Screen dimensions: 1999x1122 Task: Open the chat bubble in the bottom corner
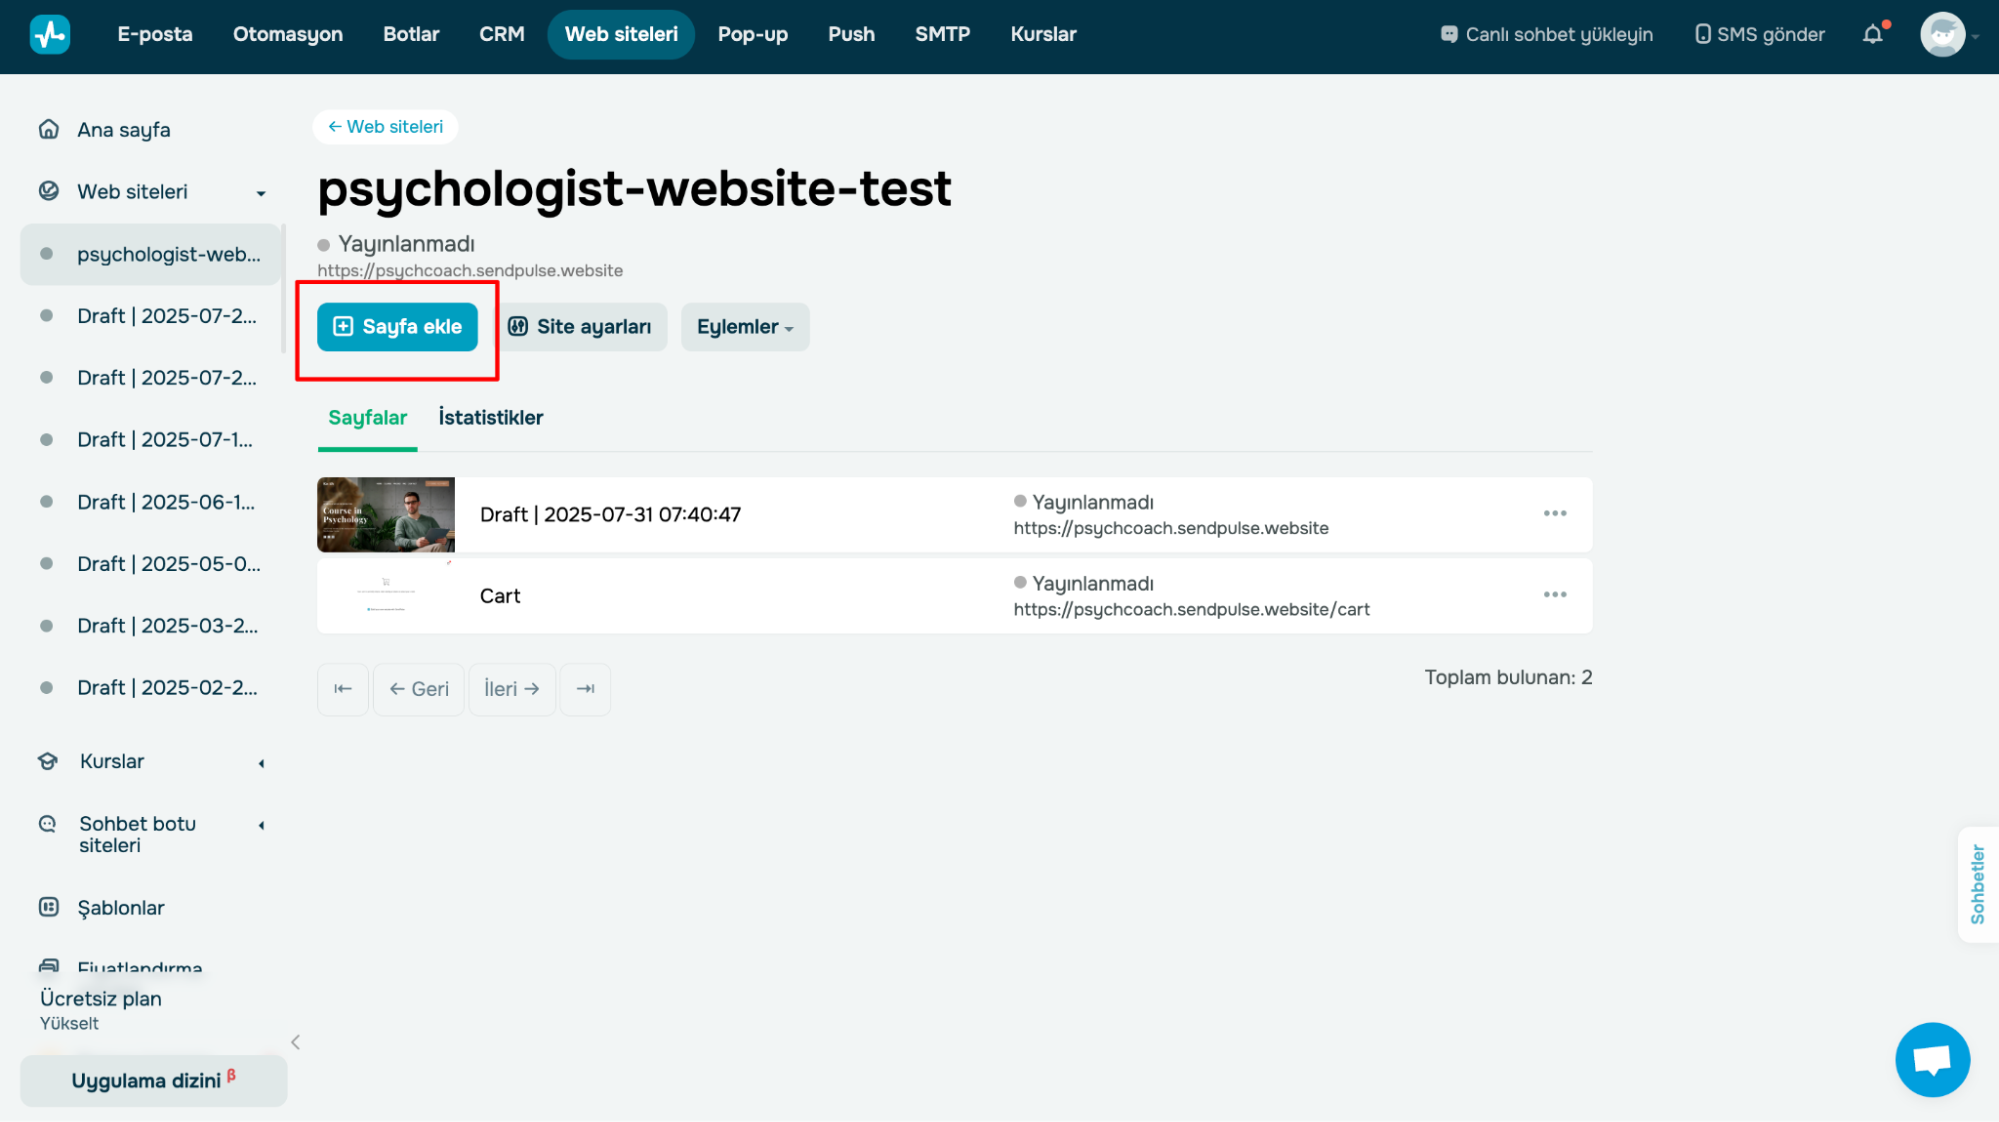[x=1932, y=1059]
